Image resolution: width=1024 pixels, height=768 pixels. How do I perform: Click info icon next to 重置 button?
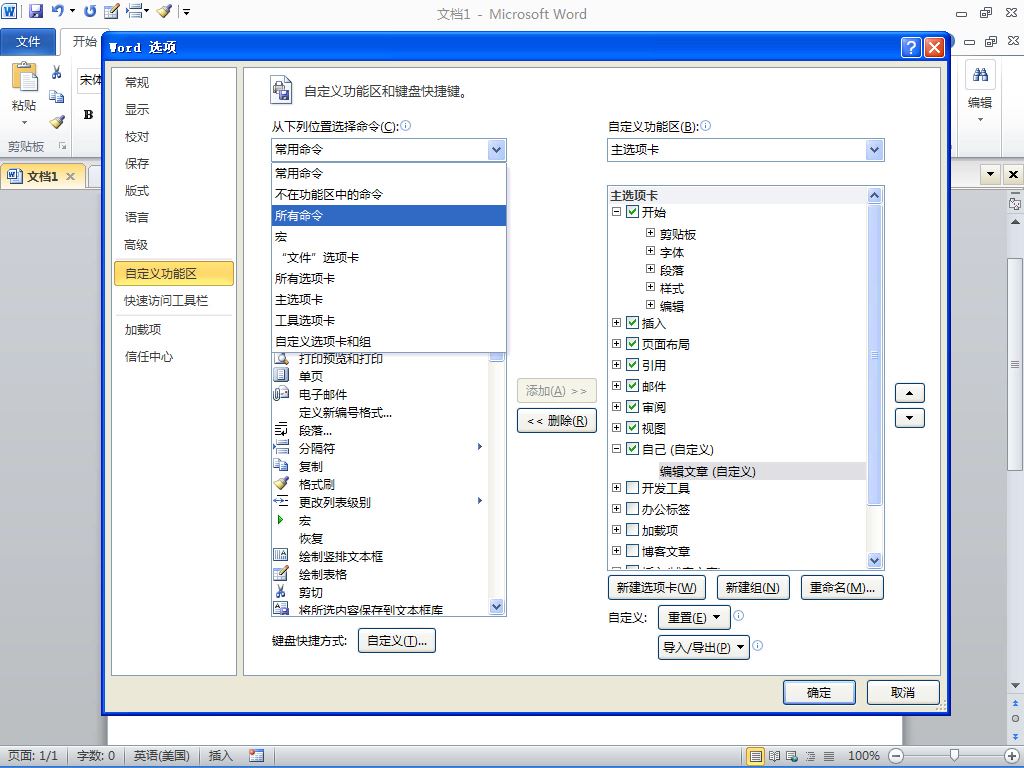[x=739, y=615]
